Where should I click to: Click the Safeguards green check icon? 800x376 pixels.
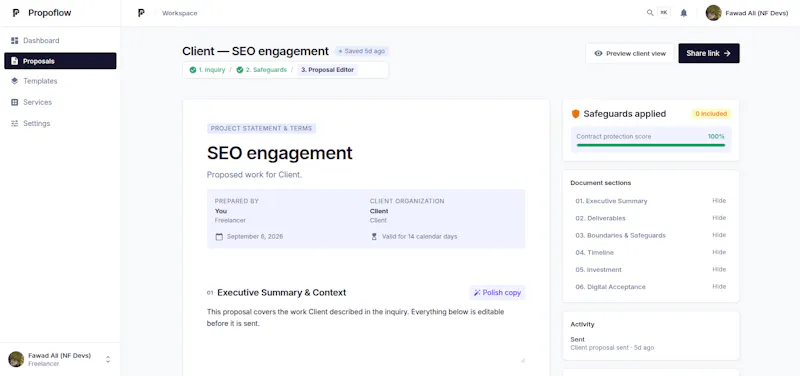pos(240,70)
